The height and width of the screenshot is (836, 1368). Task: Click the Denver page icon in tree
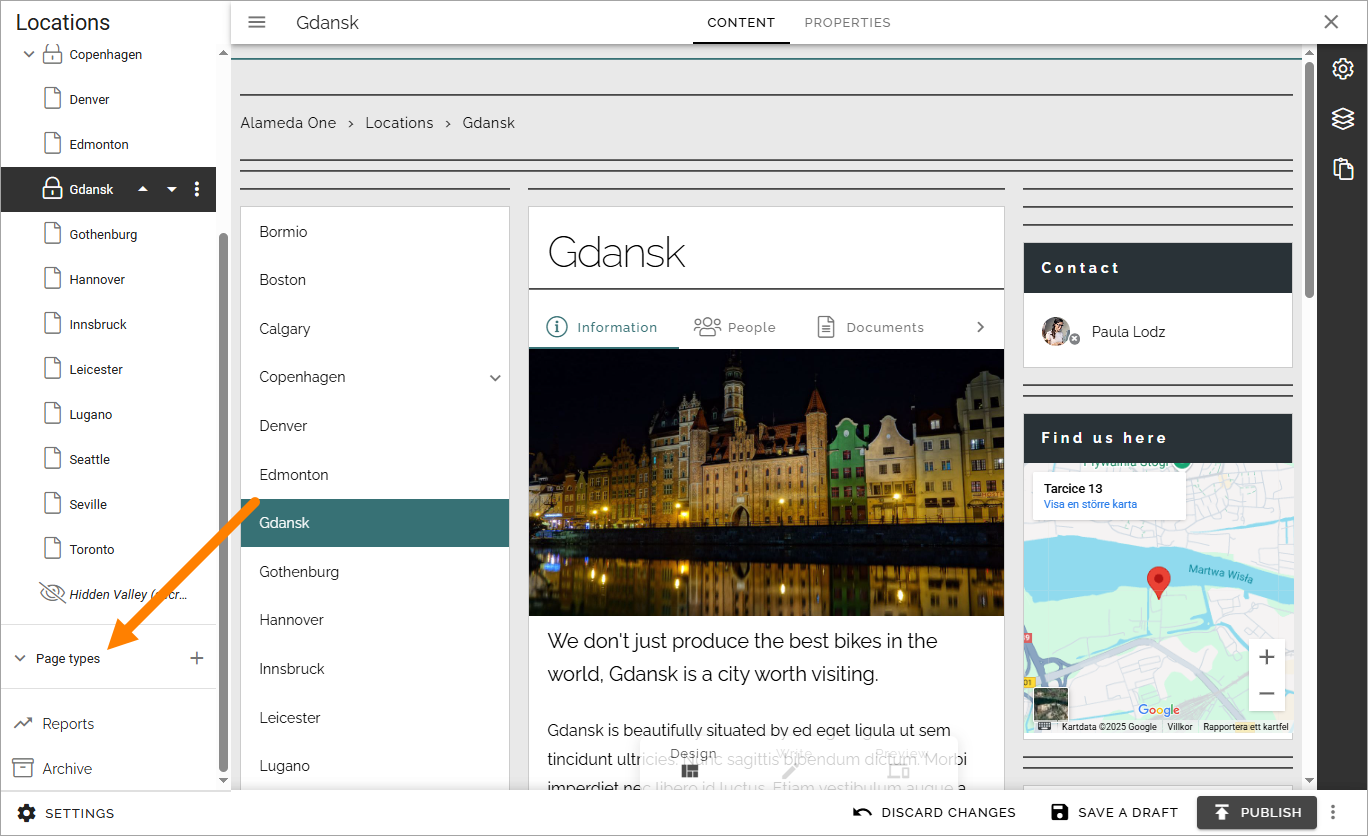[52, 99]
